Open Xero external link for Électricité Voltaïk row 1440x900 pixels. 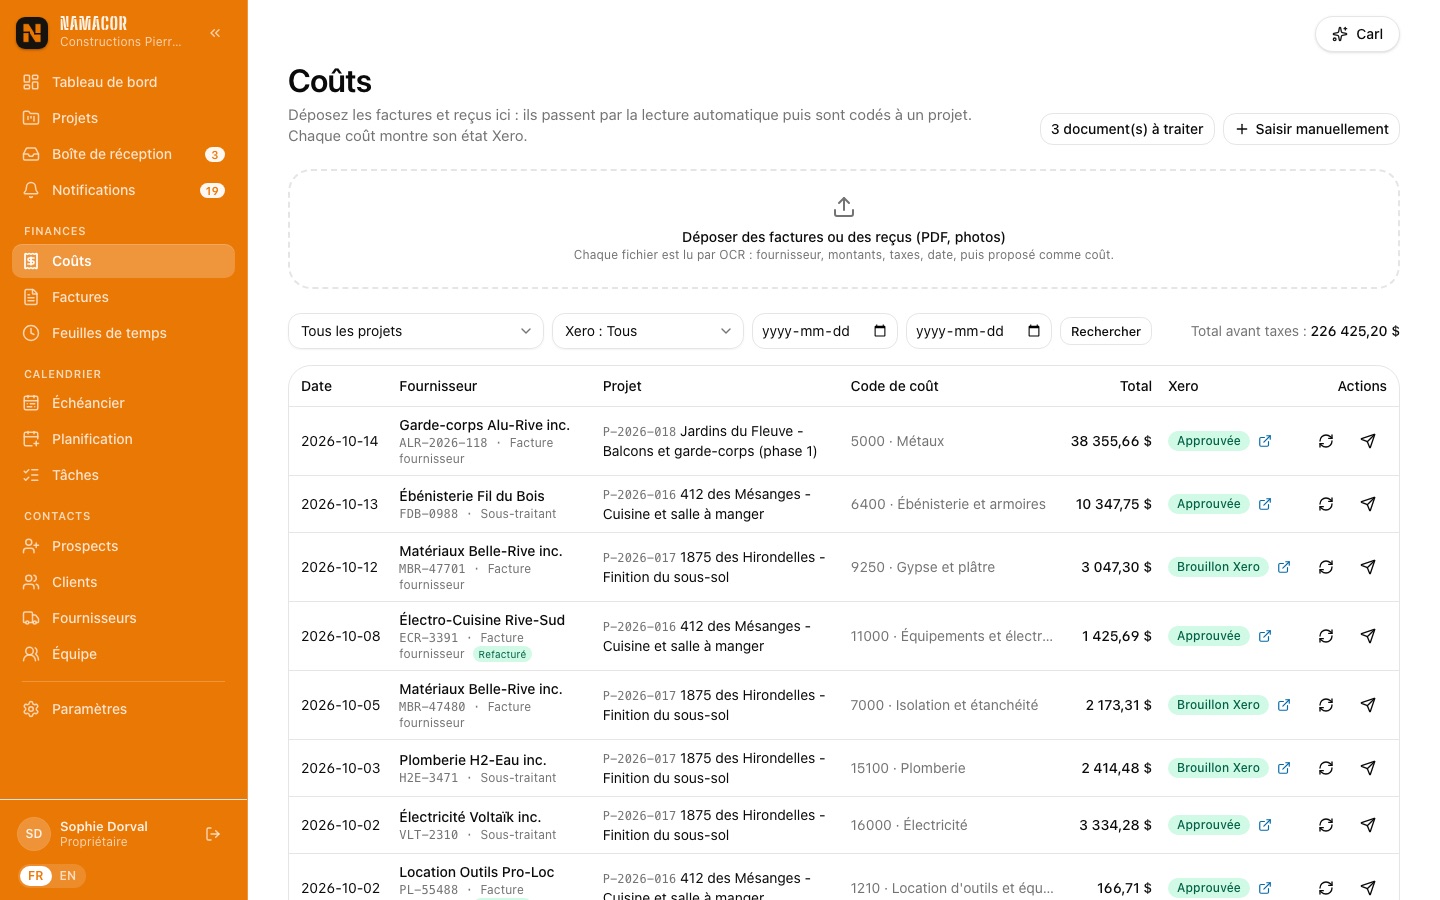[1265, 825]
